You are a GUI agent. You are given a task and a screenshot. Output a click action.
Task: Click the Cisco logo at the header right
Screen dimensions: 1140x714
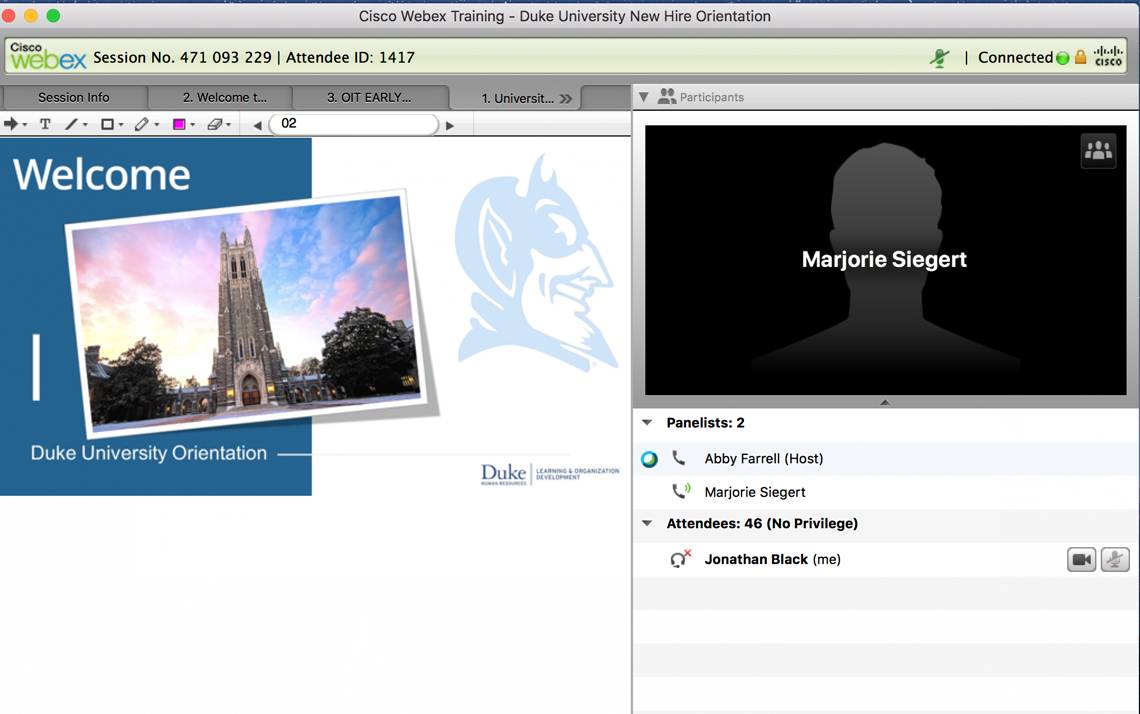tap(1108, 56)
